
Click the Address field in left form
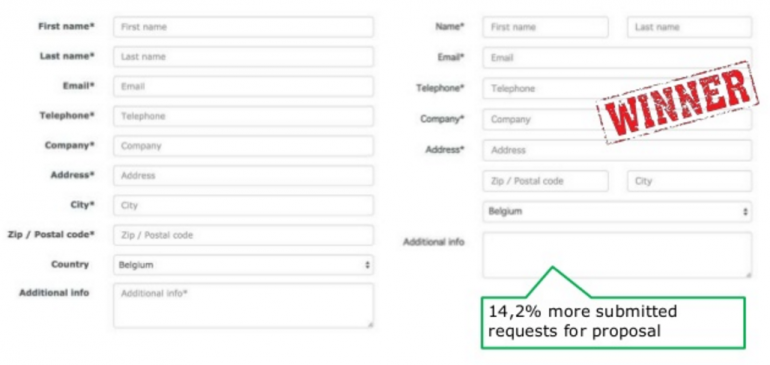point(243,175)
